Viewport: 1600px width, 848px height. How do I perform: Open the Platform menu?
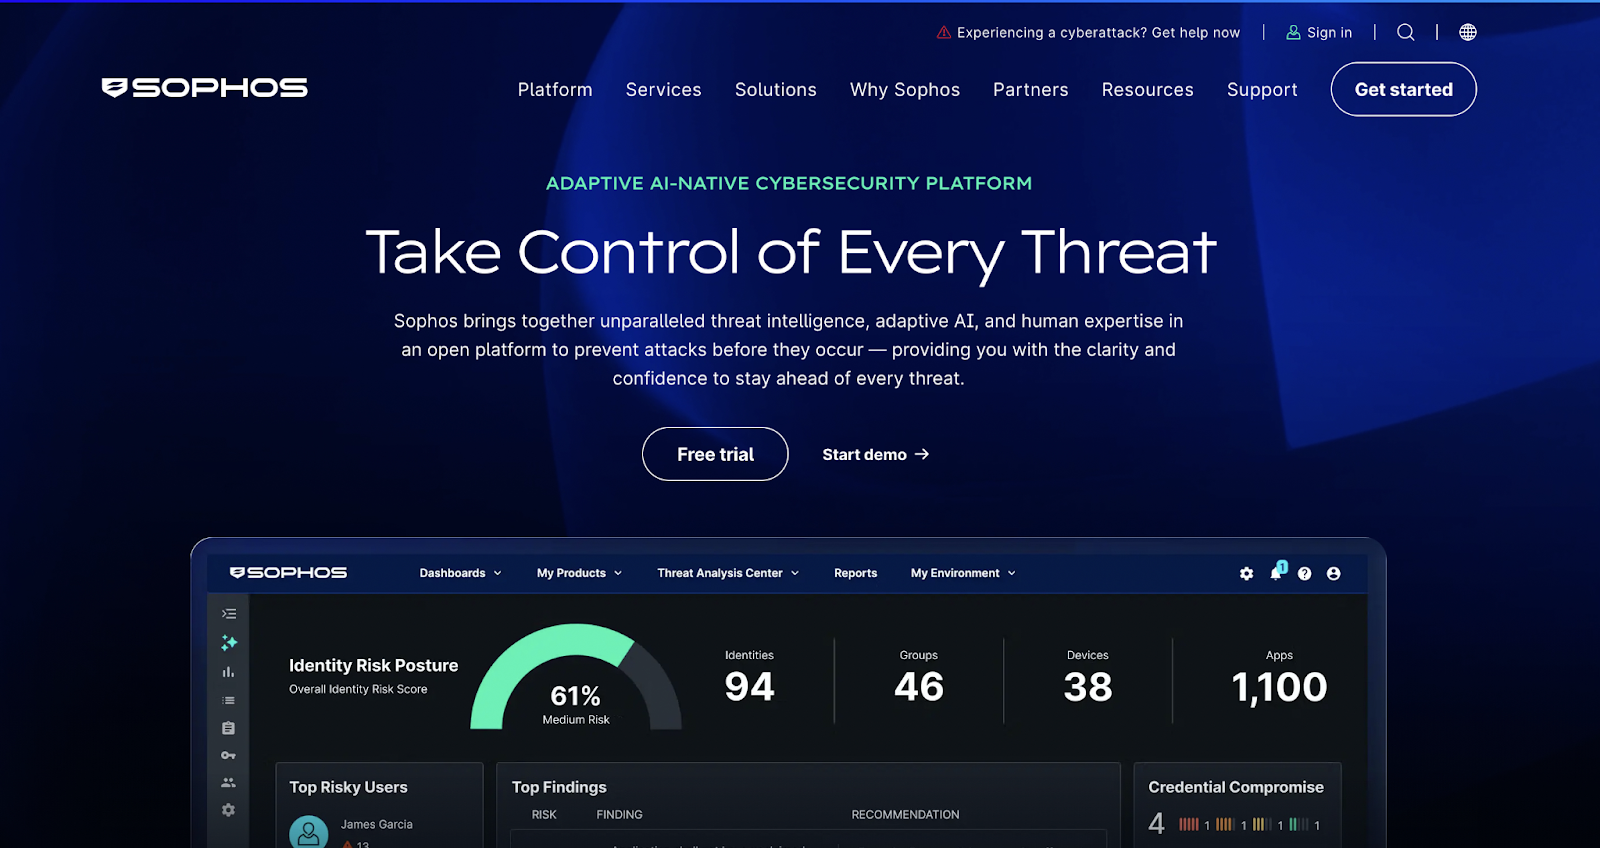[x=555, y=90]
